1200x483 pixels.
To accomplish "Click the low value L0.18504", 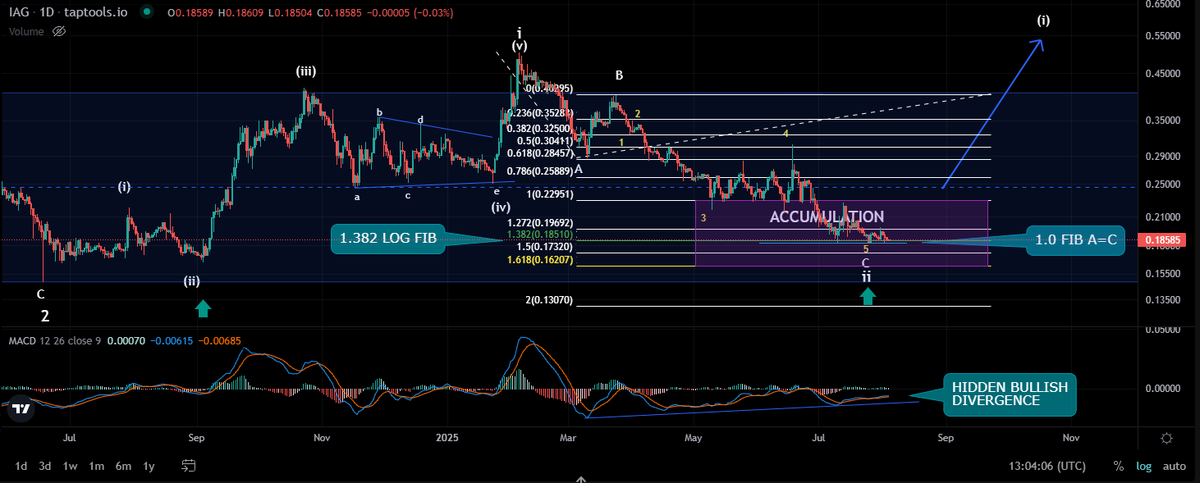I will click(x=289, y=12).
